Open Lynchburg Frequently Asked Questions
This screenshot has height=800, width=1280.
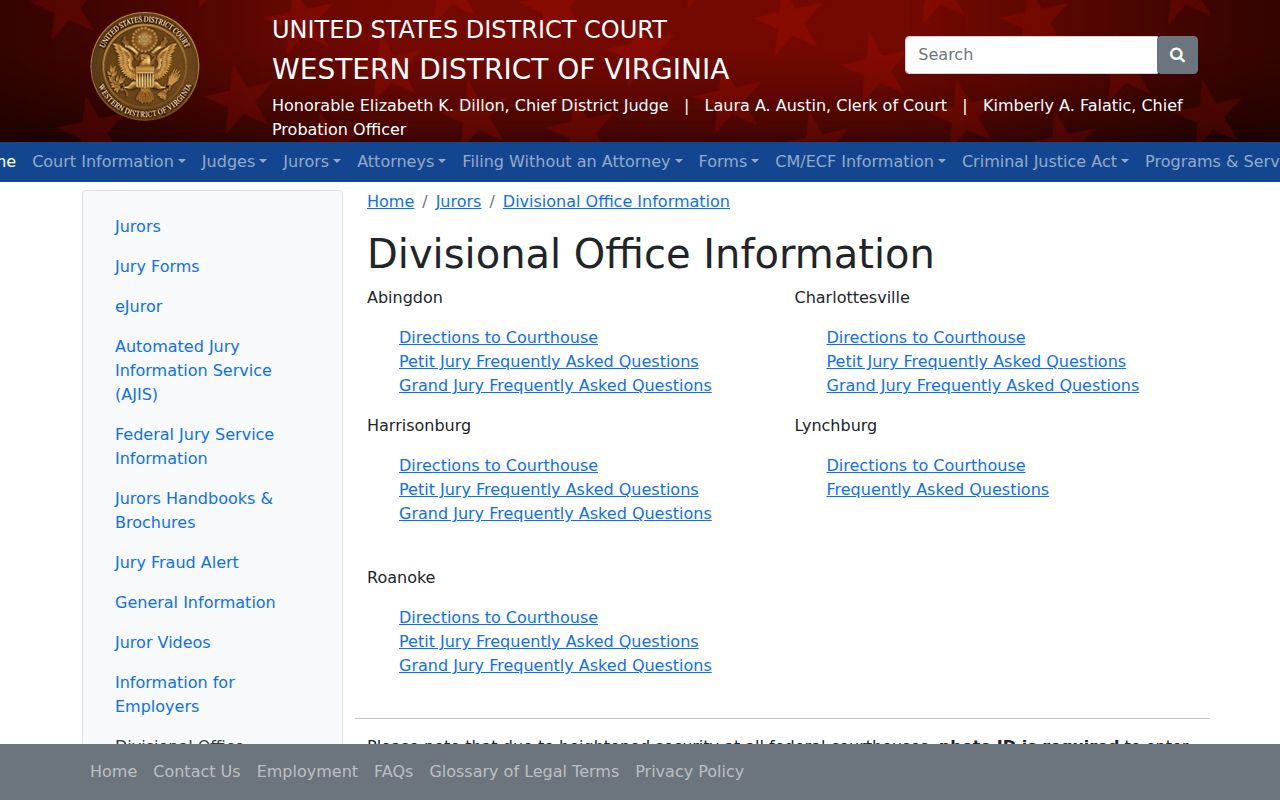[938, 489]
